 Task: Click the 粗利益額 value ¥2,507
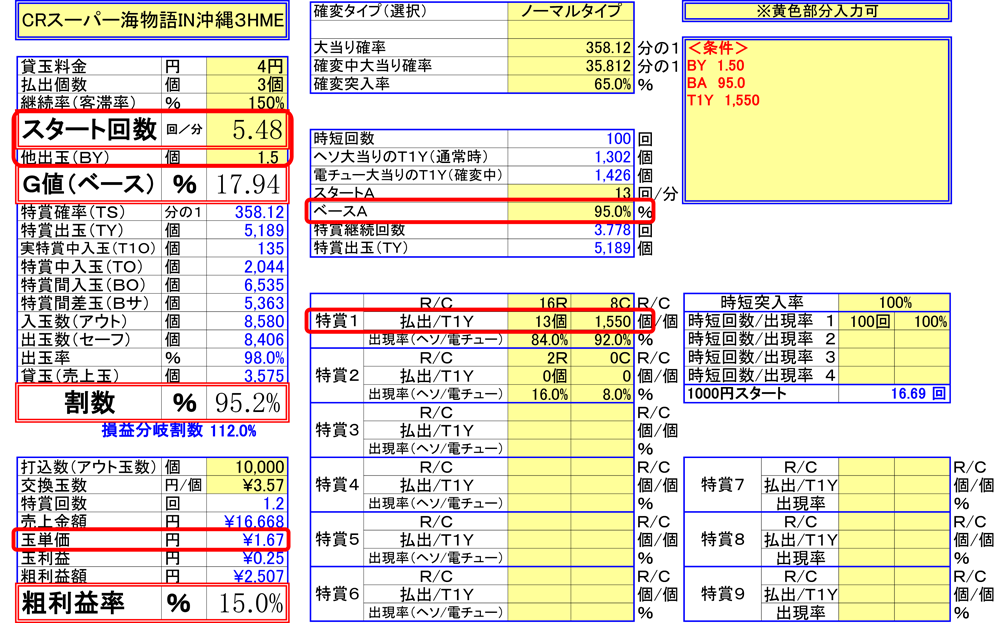[x=247, y=576]
